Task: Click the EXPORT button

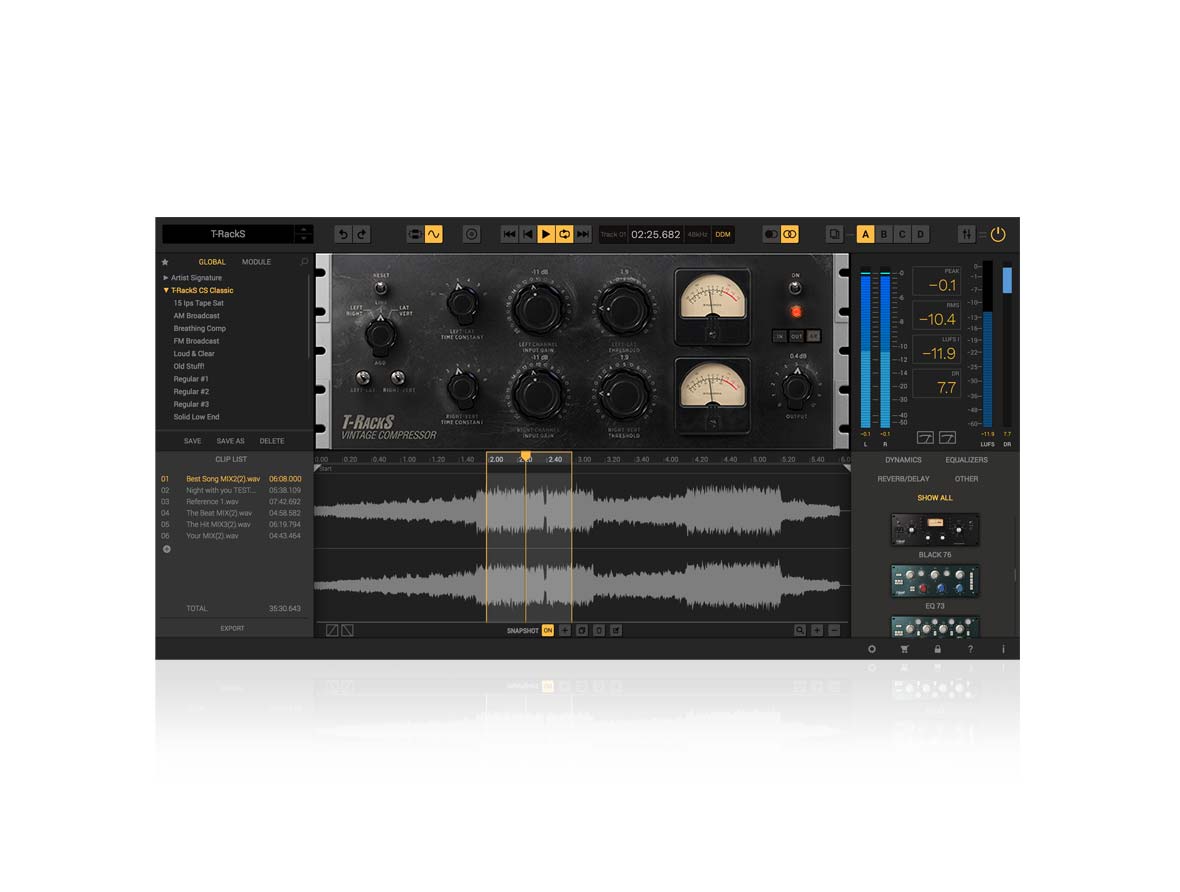Action: point(232,629)
